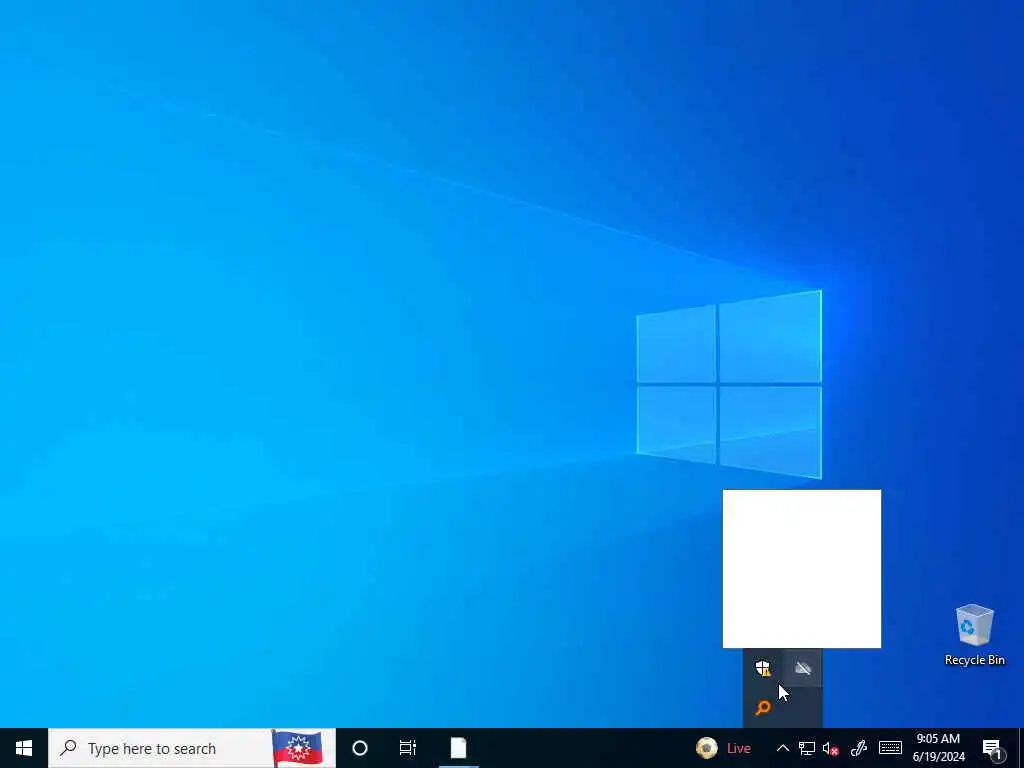
Task: Open the Windows Start menu
Action: click(x=24, y=748)
